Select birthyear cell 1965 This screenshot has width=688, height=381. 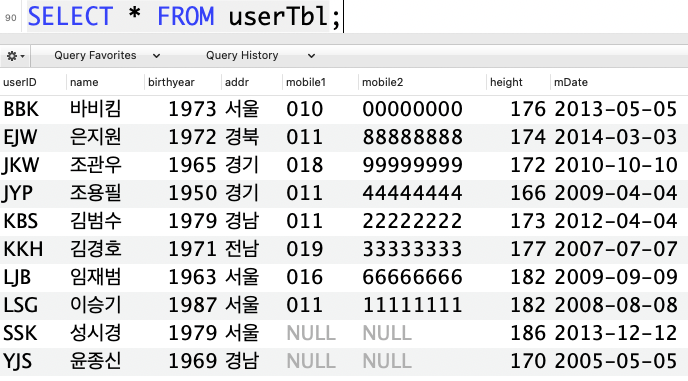[x=193, y=165]
